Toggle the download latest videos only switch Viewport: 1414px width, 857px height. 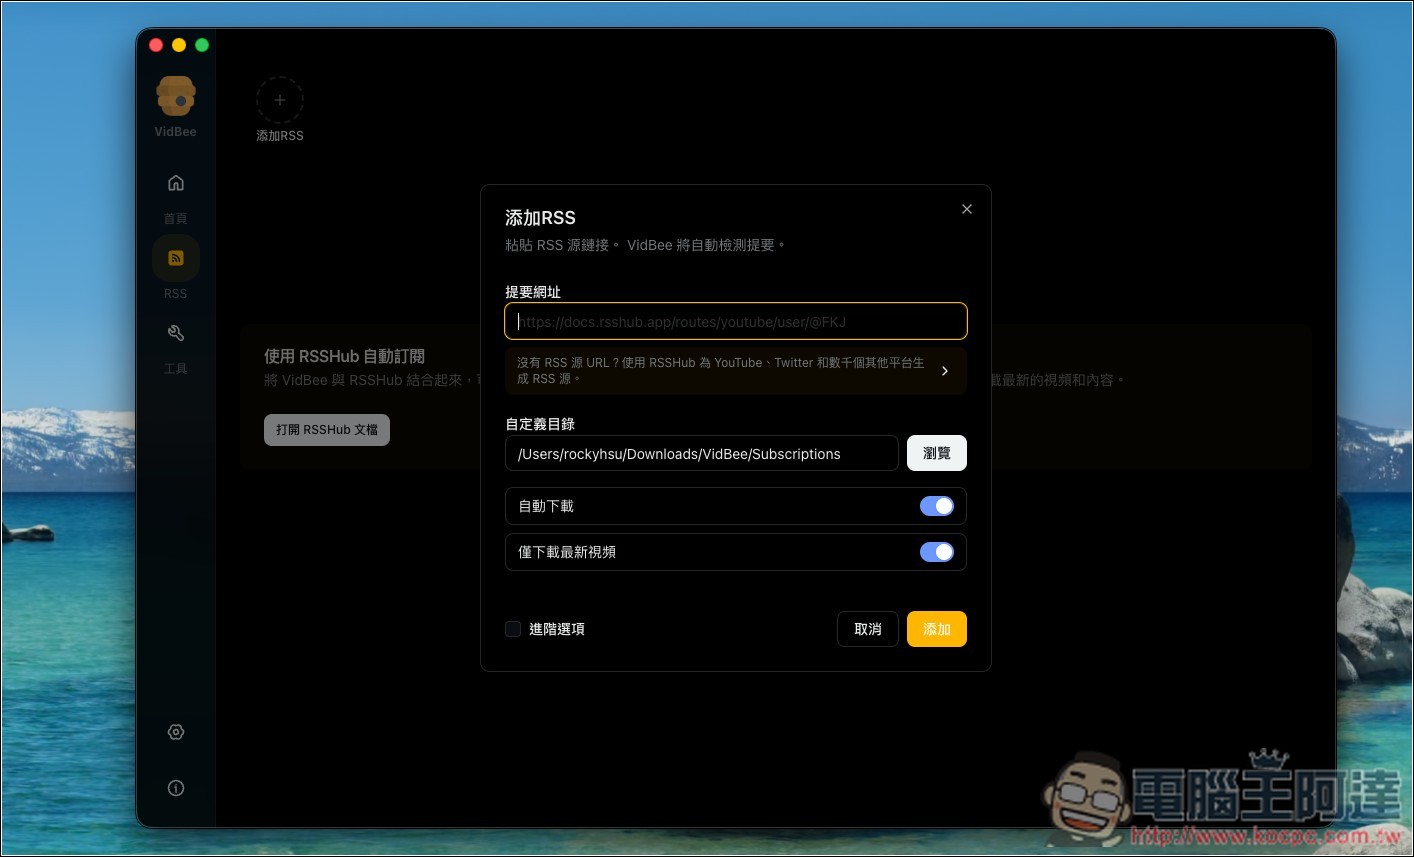click(937, 552)
